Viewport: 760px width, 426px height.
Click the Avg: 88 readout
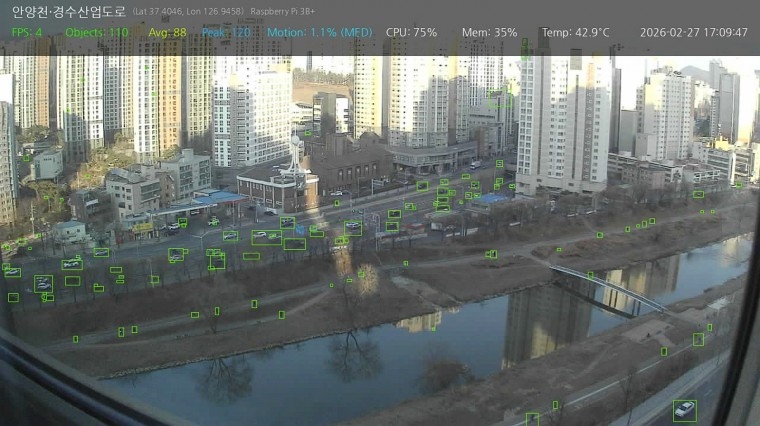tap(167, 32)
